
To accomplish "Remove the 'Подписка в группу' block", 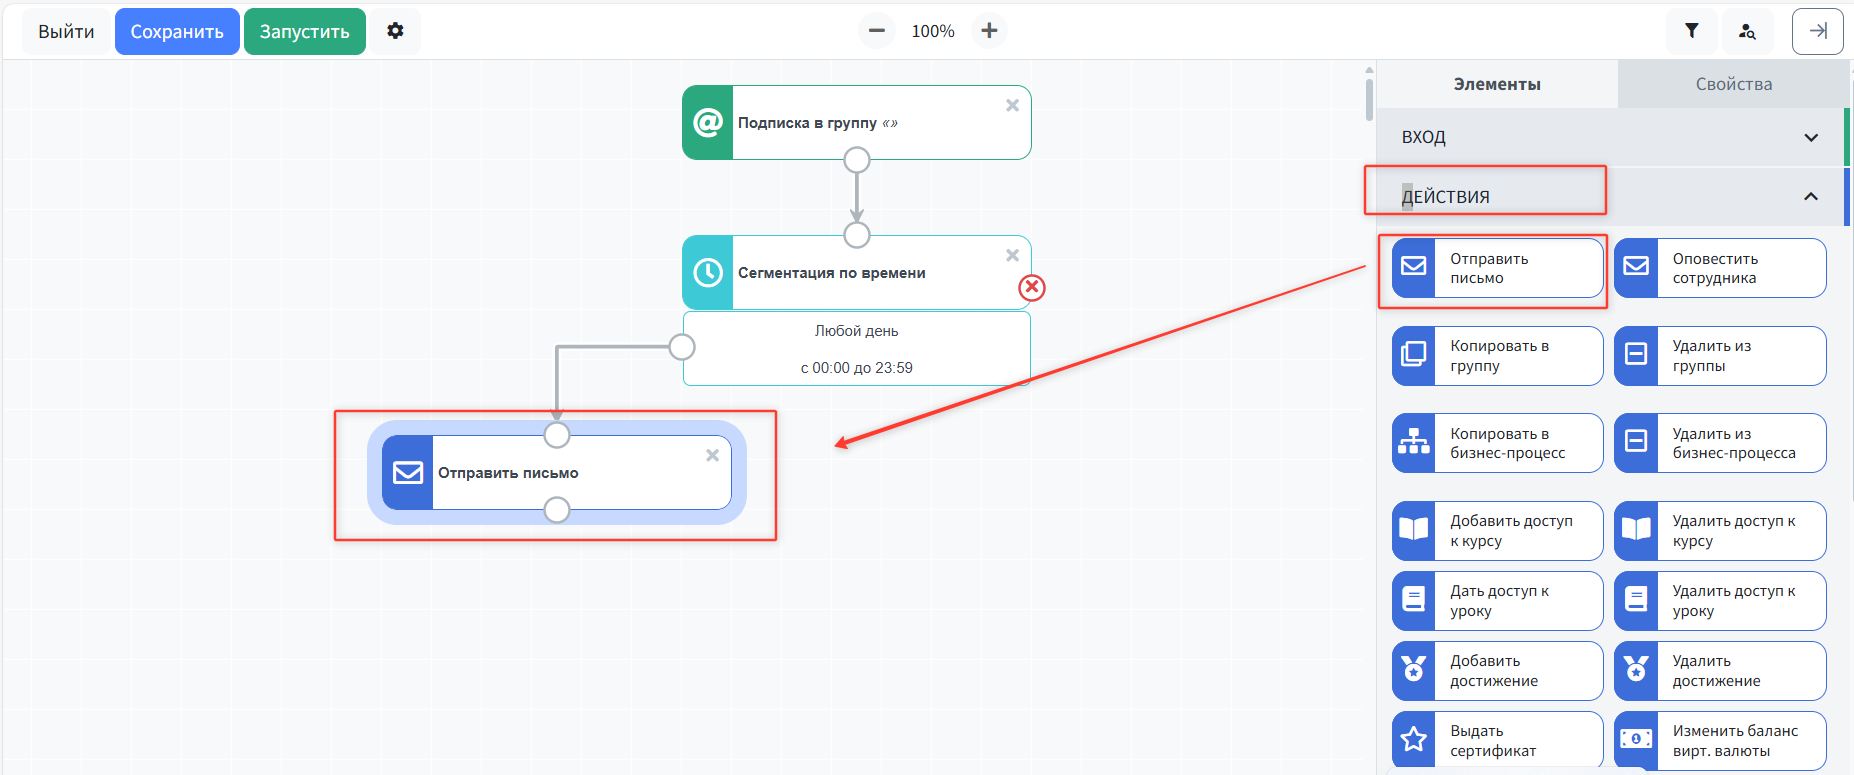I will point(1012,105).
